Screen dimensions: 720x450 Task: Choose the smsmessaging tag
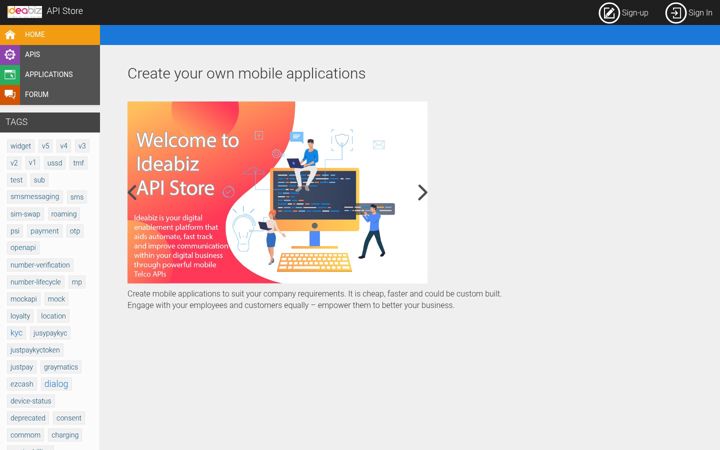pos(35,197)
